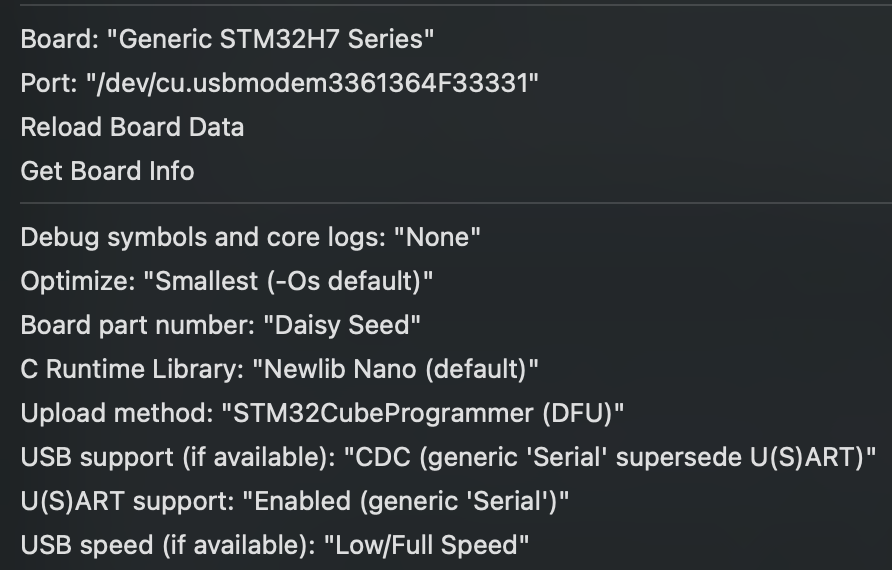
Task: Click Reload Board Data
Action: (132, 127)
